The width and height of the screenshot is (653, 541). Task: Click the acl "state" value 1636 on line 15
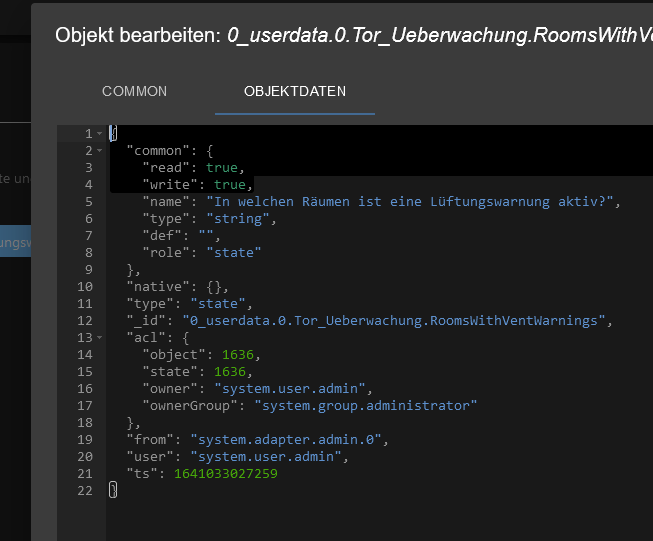[230, 371]
